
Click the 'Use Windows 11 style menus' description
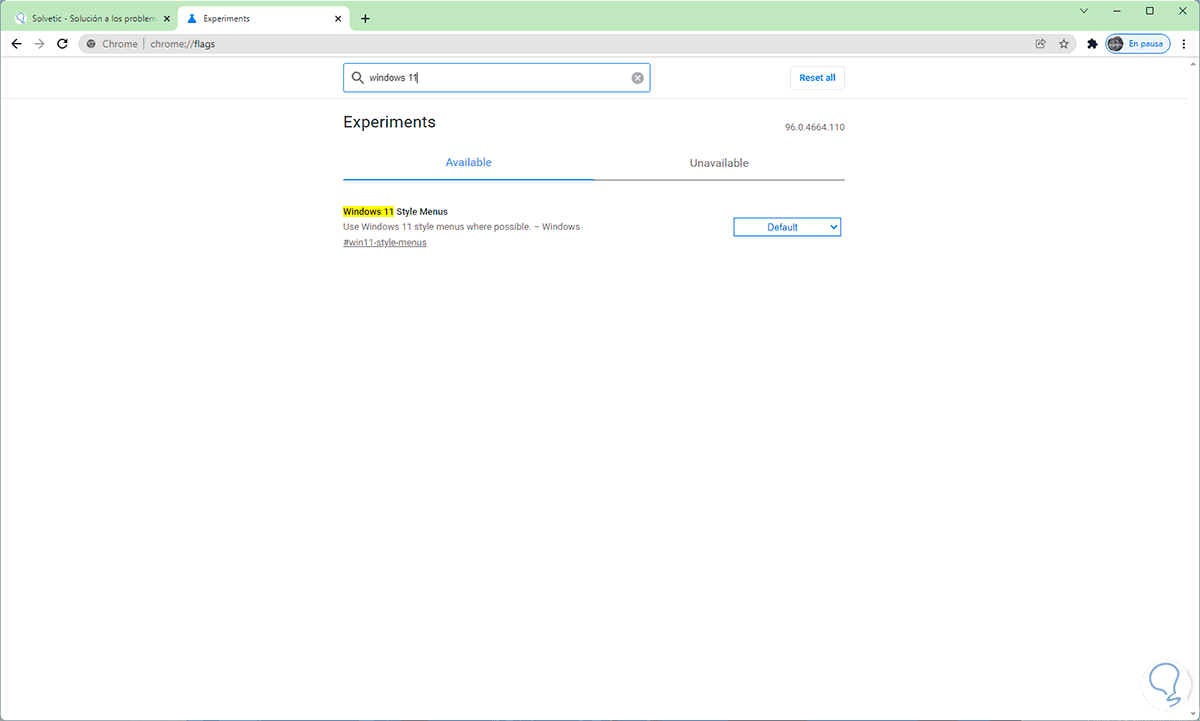461,227
